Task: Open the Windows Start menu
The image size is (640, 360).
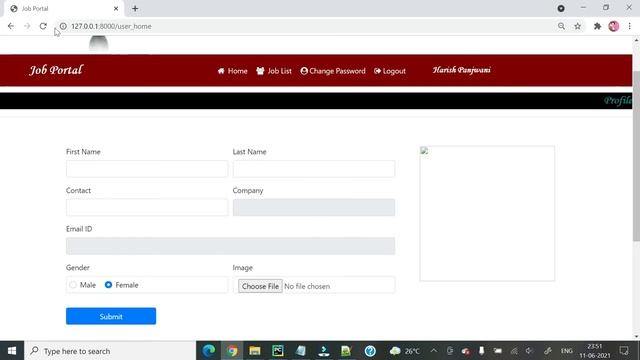Action: [x=12, y=351]
